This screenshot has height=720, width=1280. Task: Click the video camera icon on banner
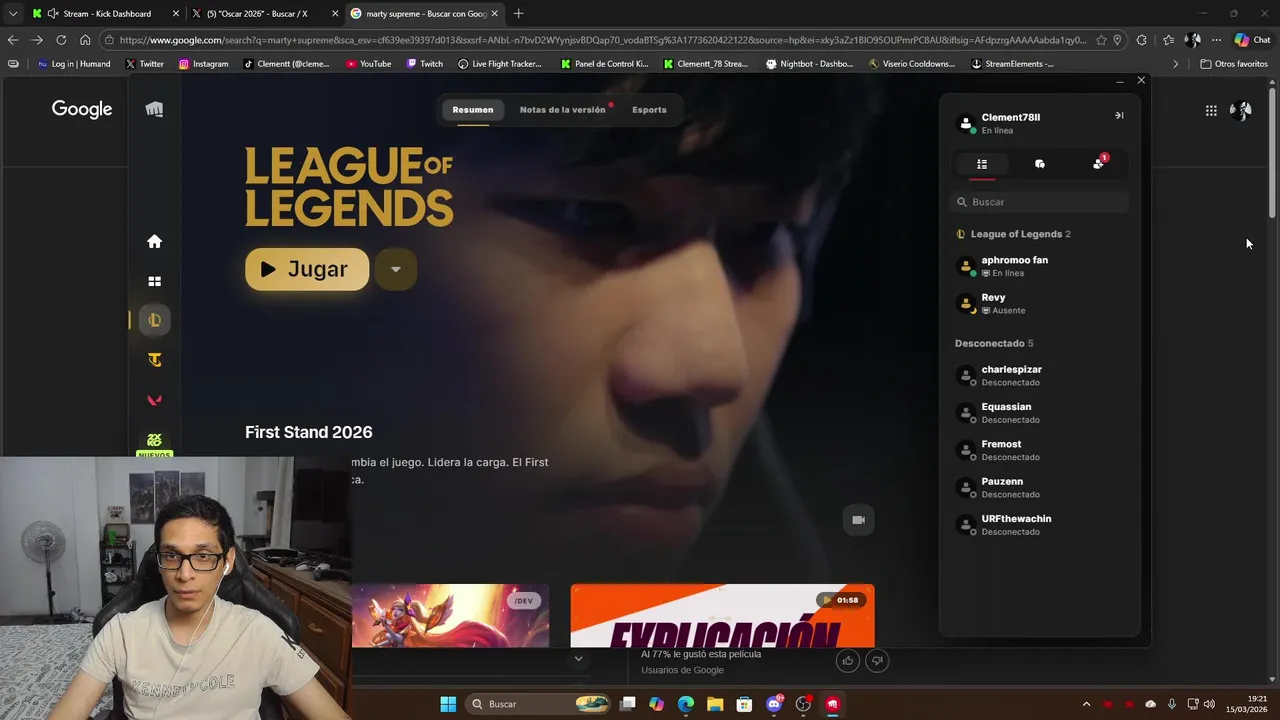pyautogui.click(x=858, y=520)
